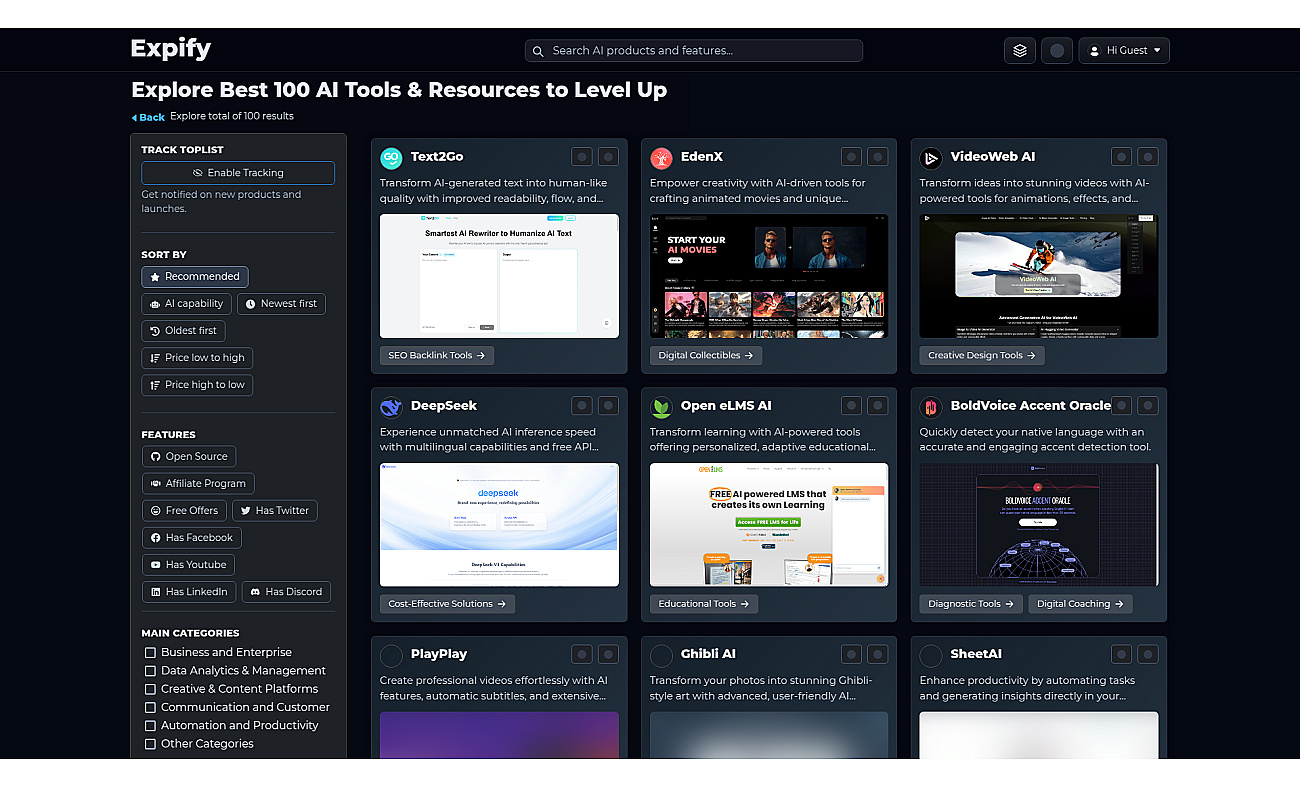
Task: Click the Open eLMS AI green logo
Action: coord(661,406)
